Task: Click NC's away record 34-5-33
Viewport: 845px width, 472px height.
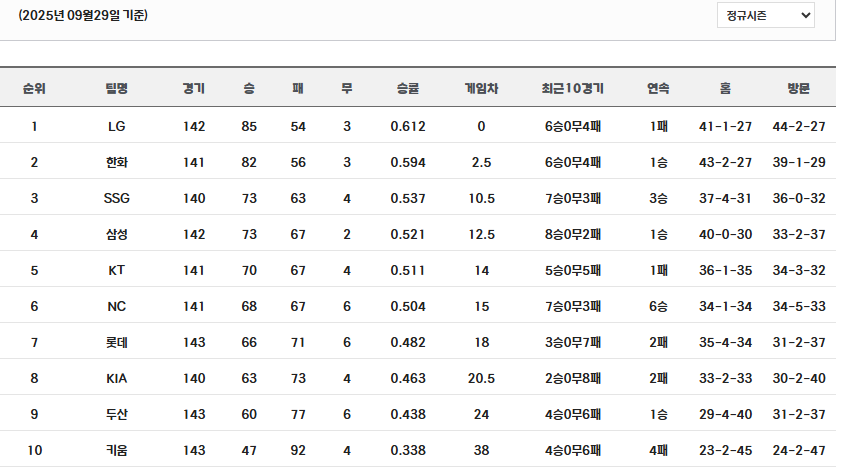Action: pyautogui.click(x=799, y=307)
